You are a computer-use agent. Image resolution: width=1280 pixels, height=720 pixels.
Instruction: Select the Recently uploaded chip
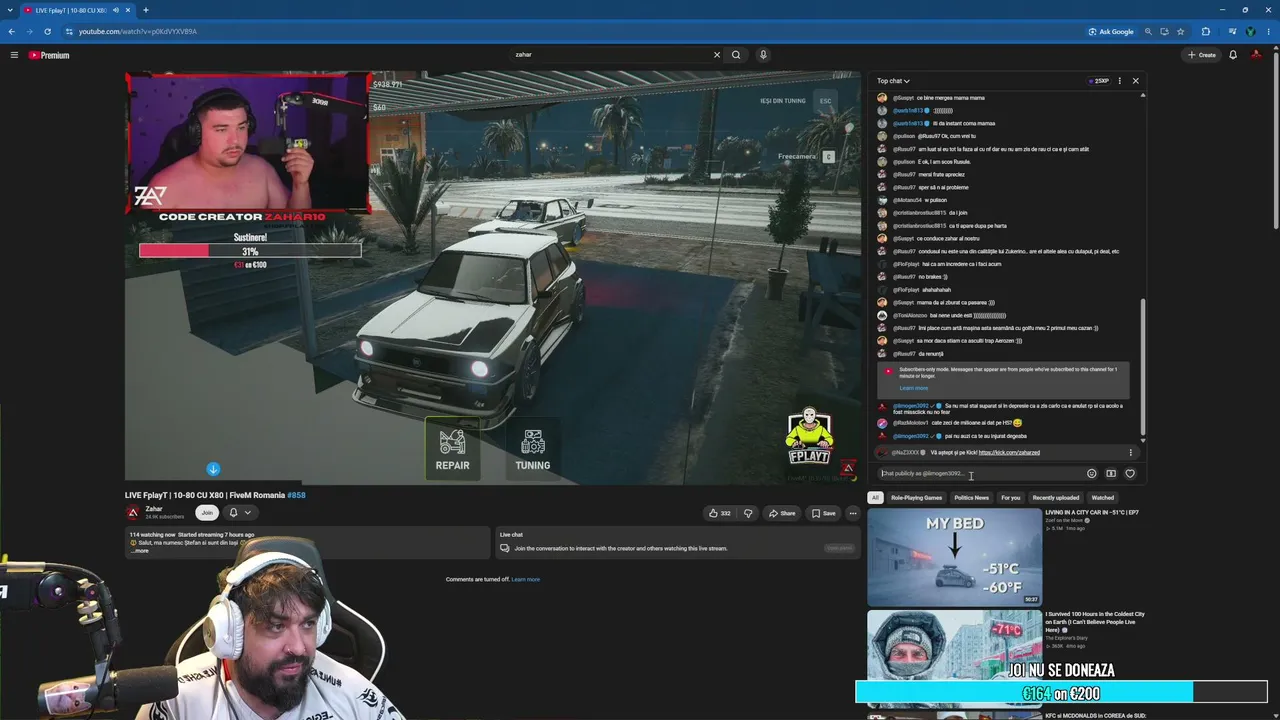click(x=1055, y=498)
